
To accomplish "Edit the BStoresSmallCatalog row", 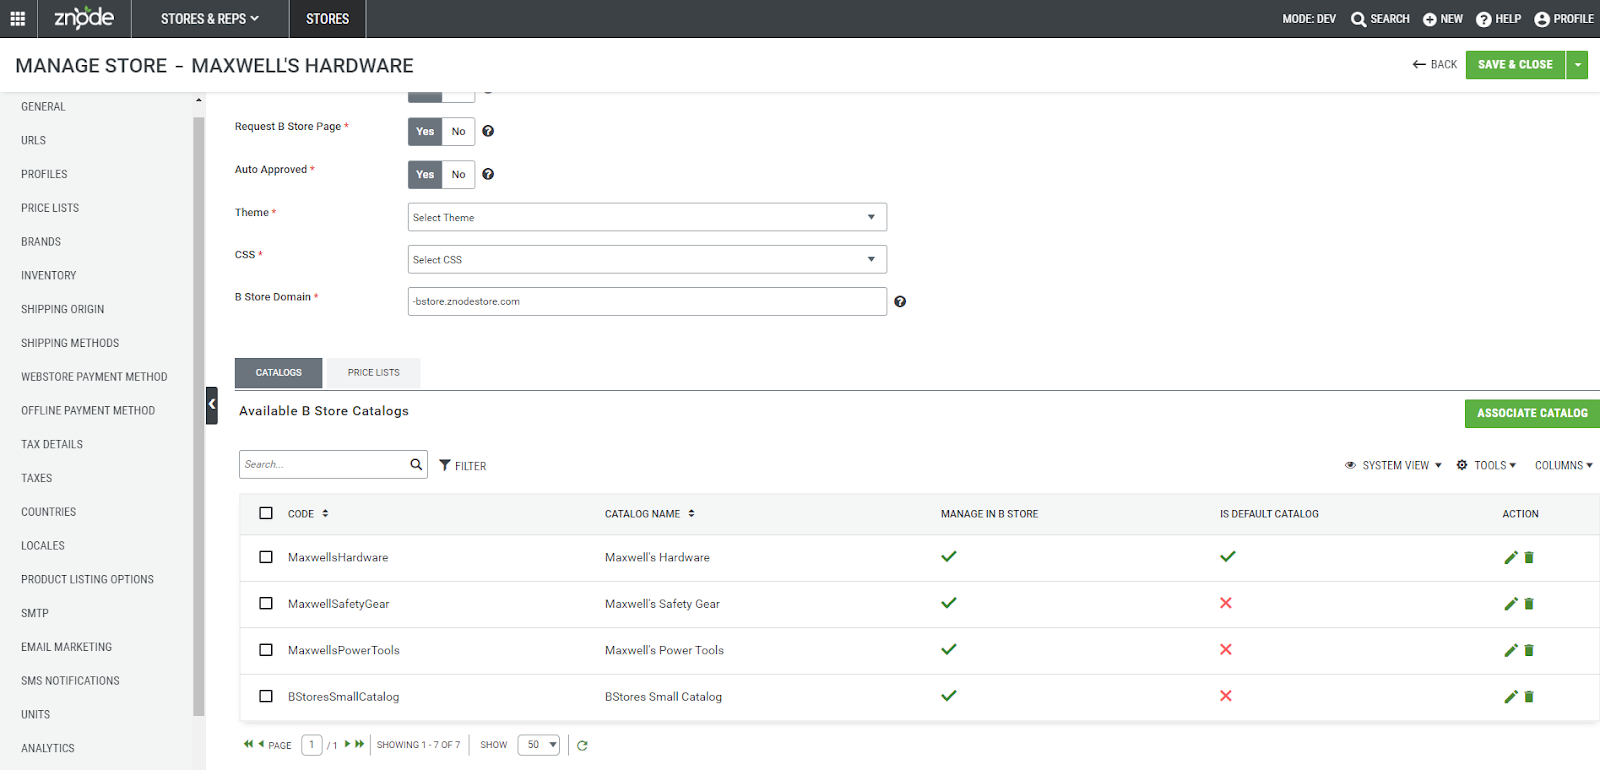I will (x=1511, y=697).
